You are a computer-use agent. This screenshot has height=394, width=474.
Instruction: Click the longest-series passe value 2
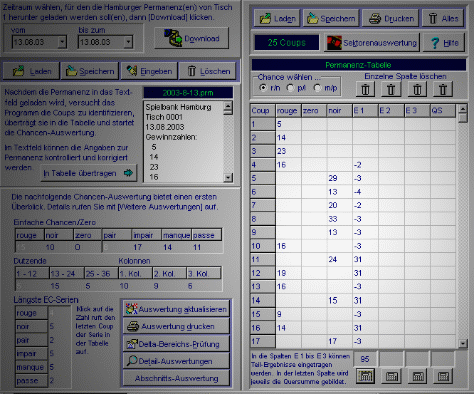pyautogui.click(x=52, y=381)
